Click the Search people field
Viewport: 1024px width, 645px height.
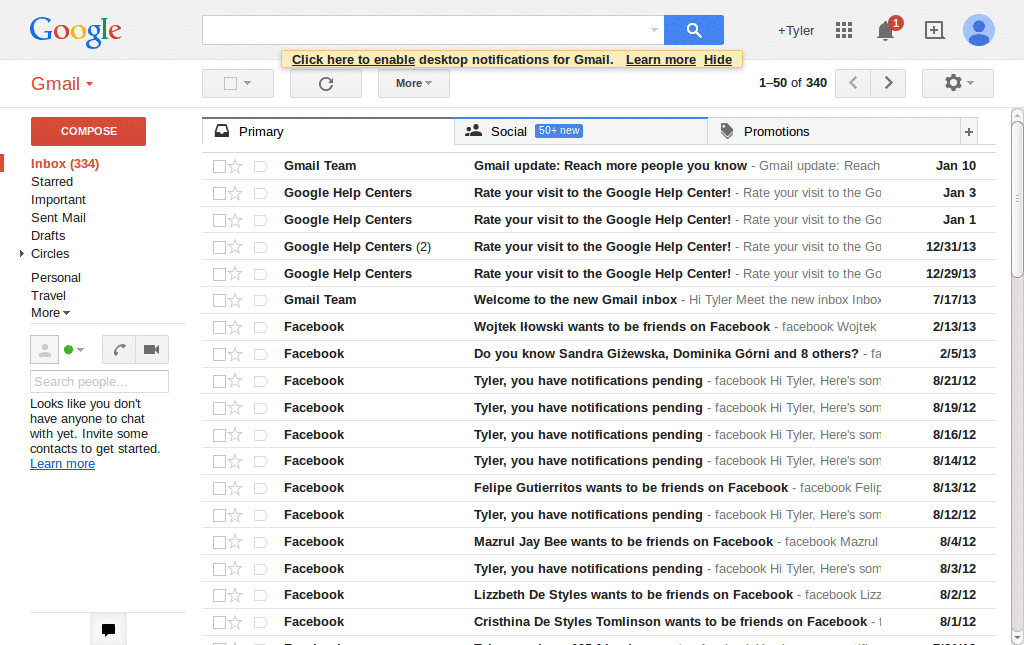click(x=99, y=381)
